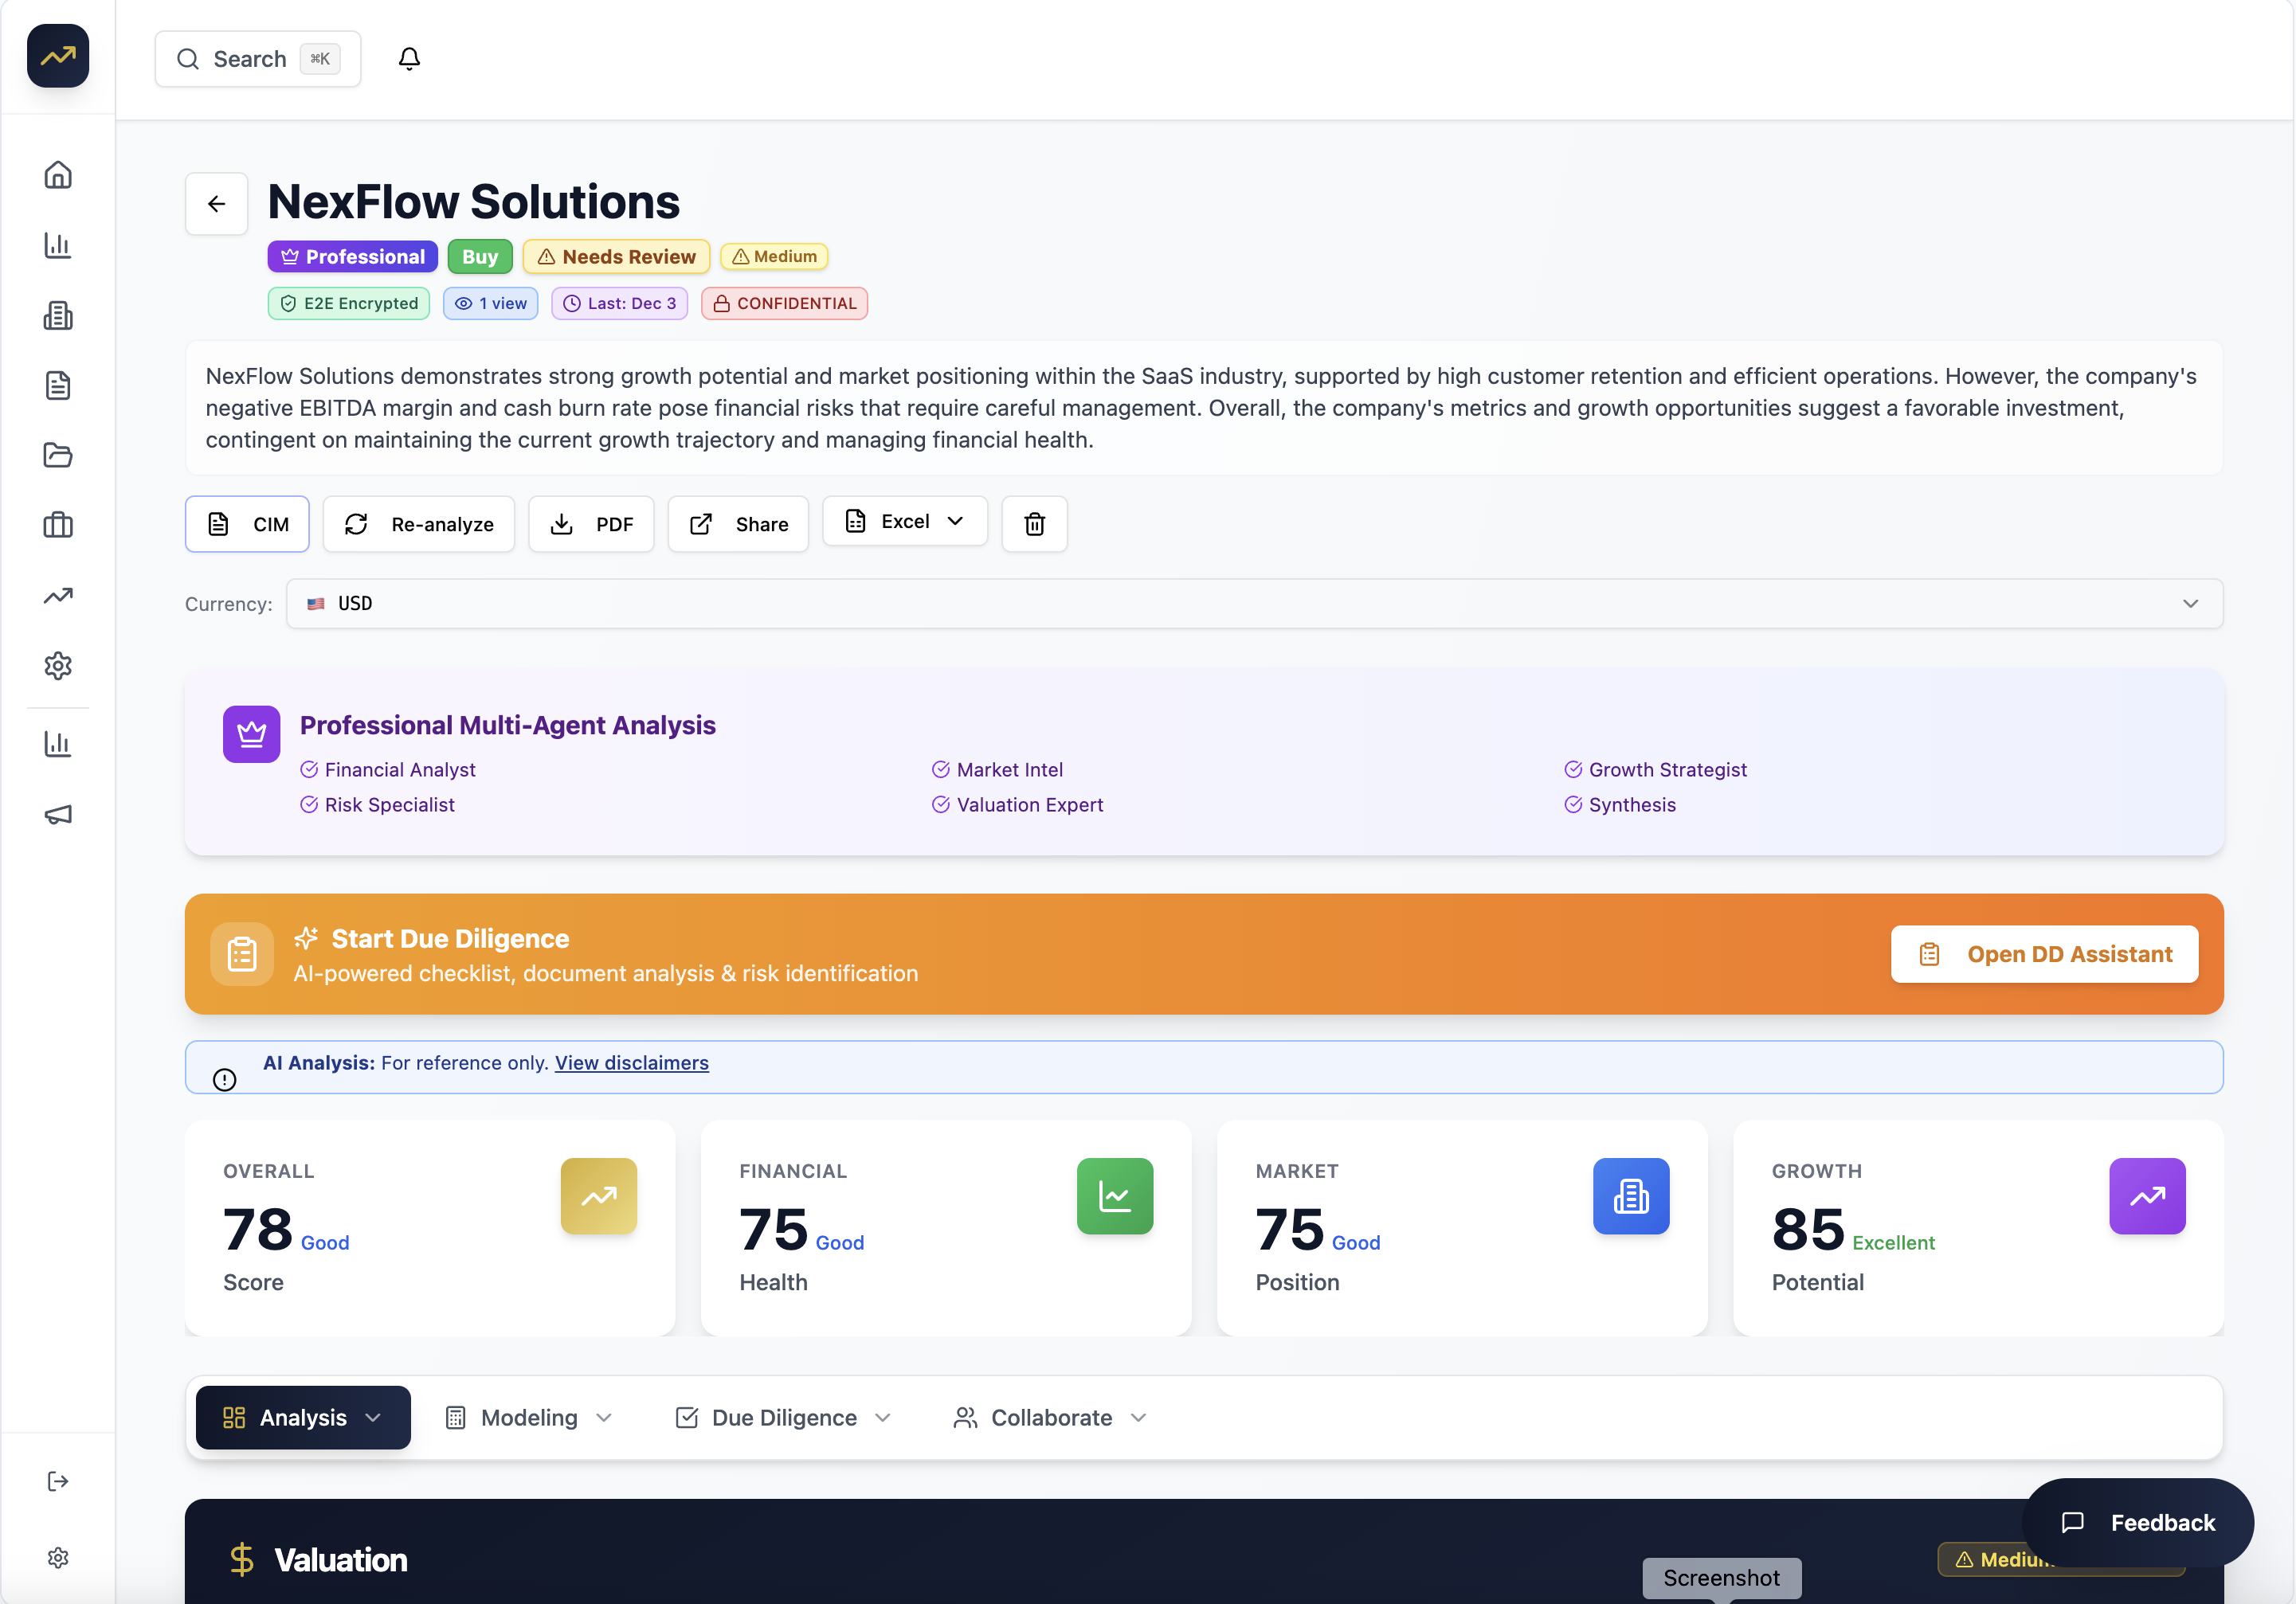Expand the Collaborate dropdown
2296x1604 pixels.
pos(1049,1417)
